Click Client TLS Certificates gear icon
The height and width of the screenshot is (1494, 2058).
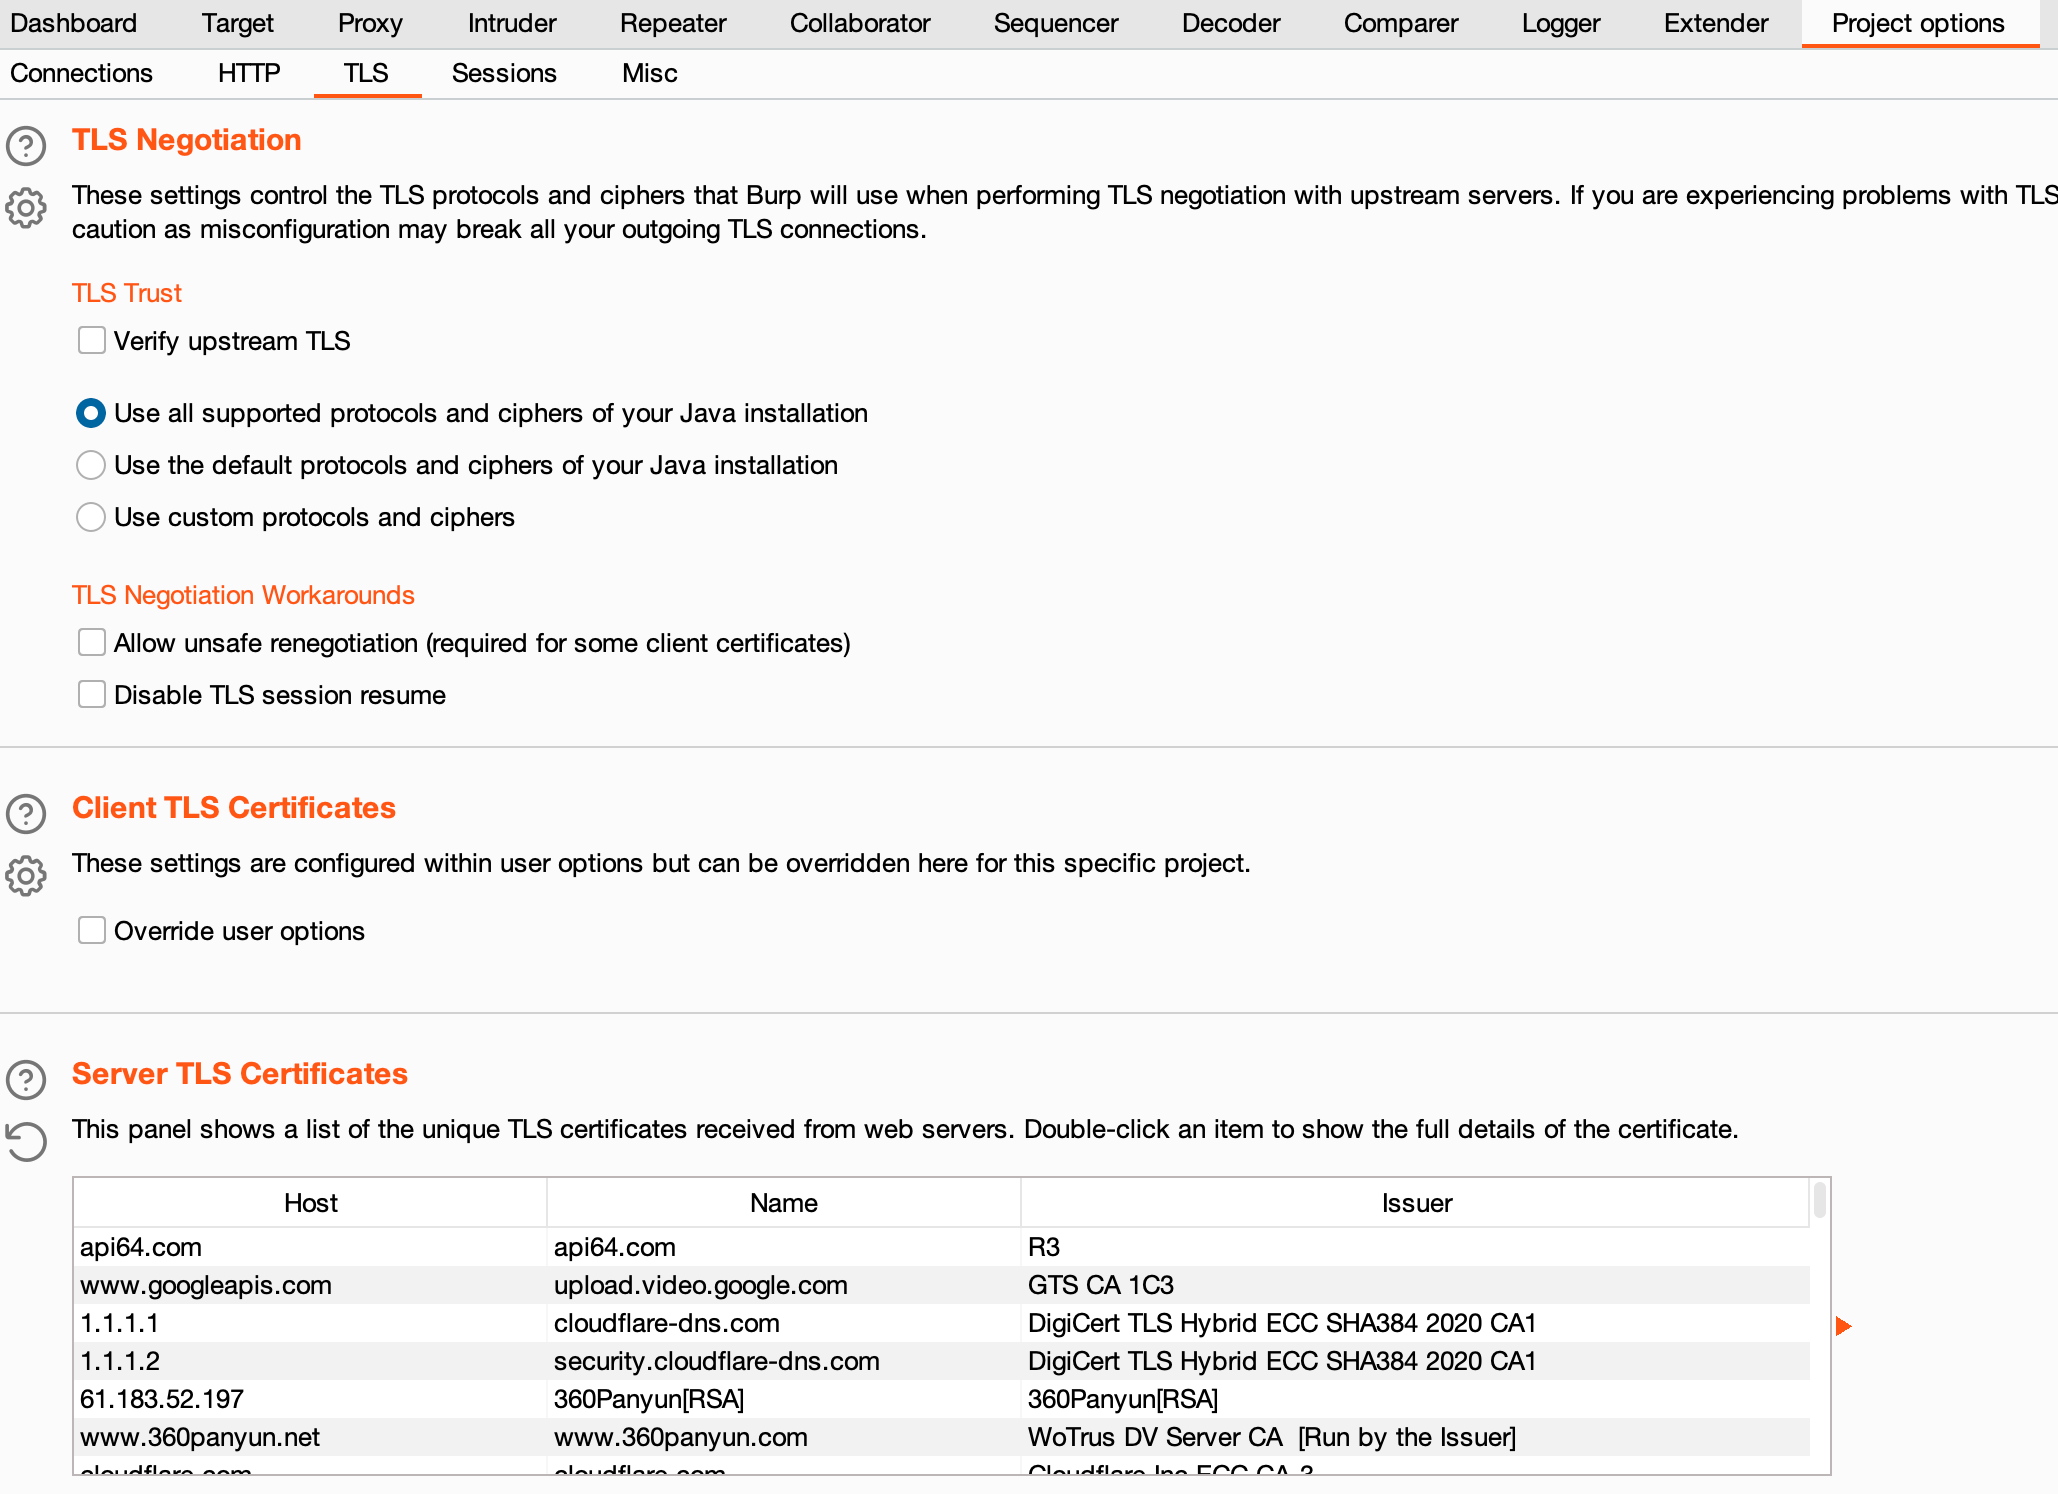[x=26, y=876]
